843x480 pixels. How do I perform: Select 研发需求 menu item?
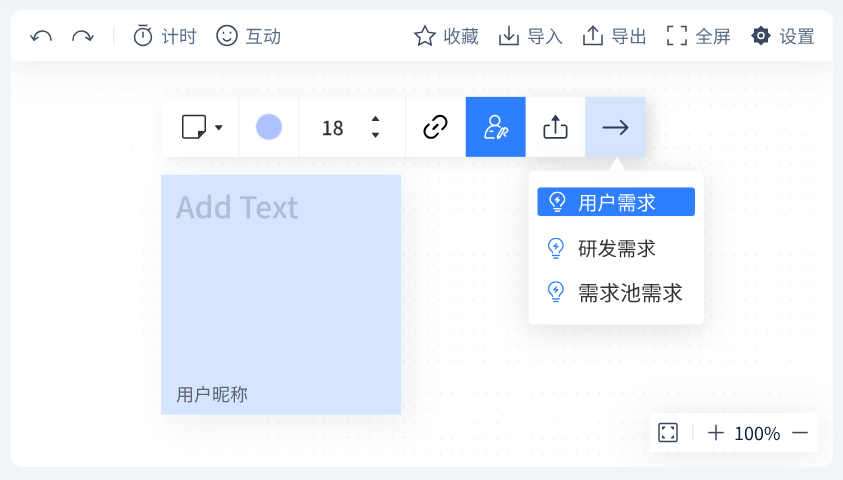616,248
